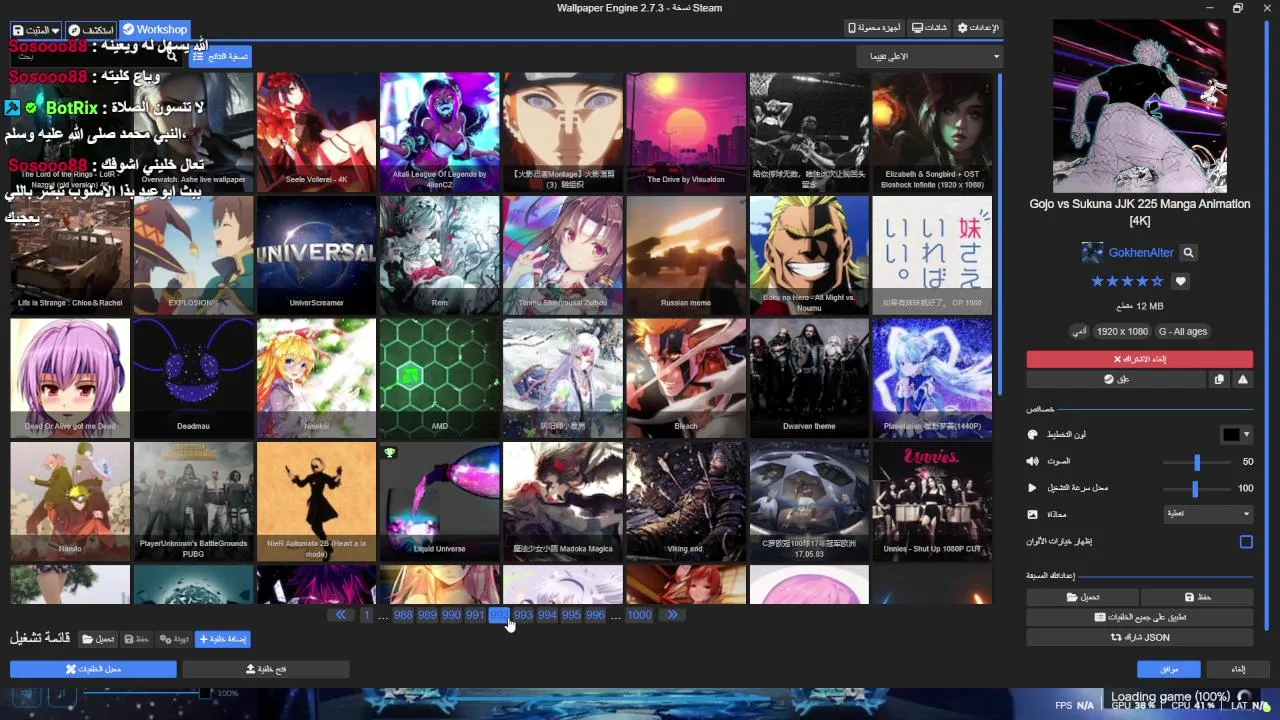Select the AMD wallpaper thumbnail
This screenshot has width=1280, height=720.
tap(439, 378)
